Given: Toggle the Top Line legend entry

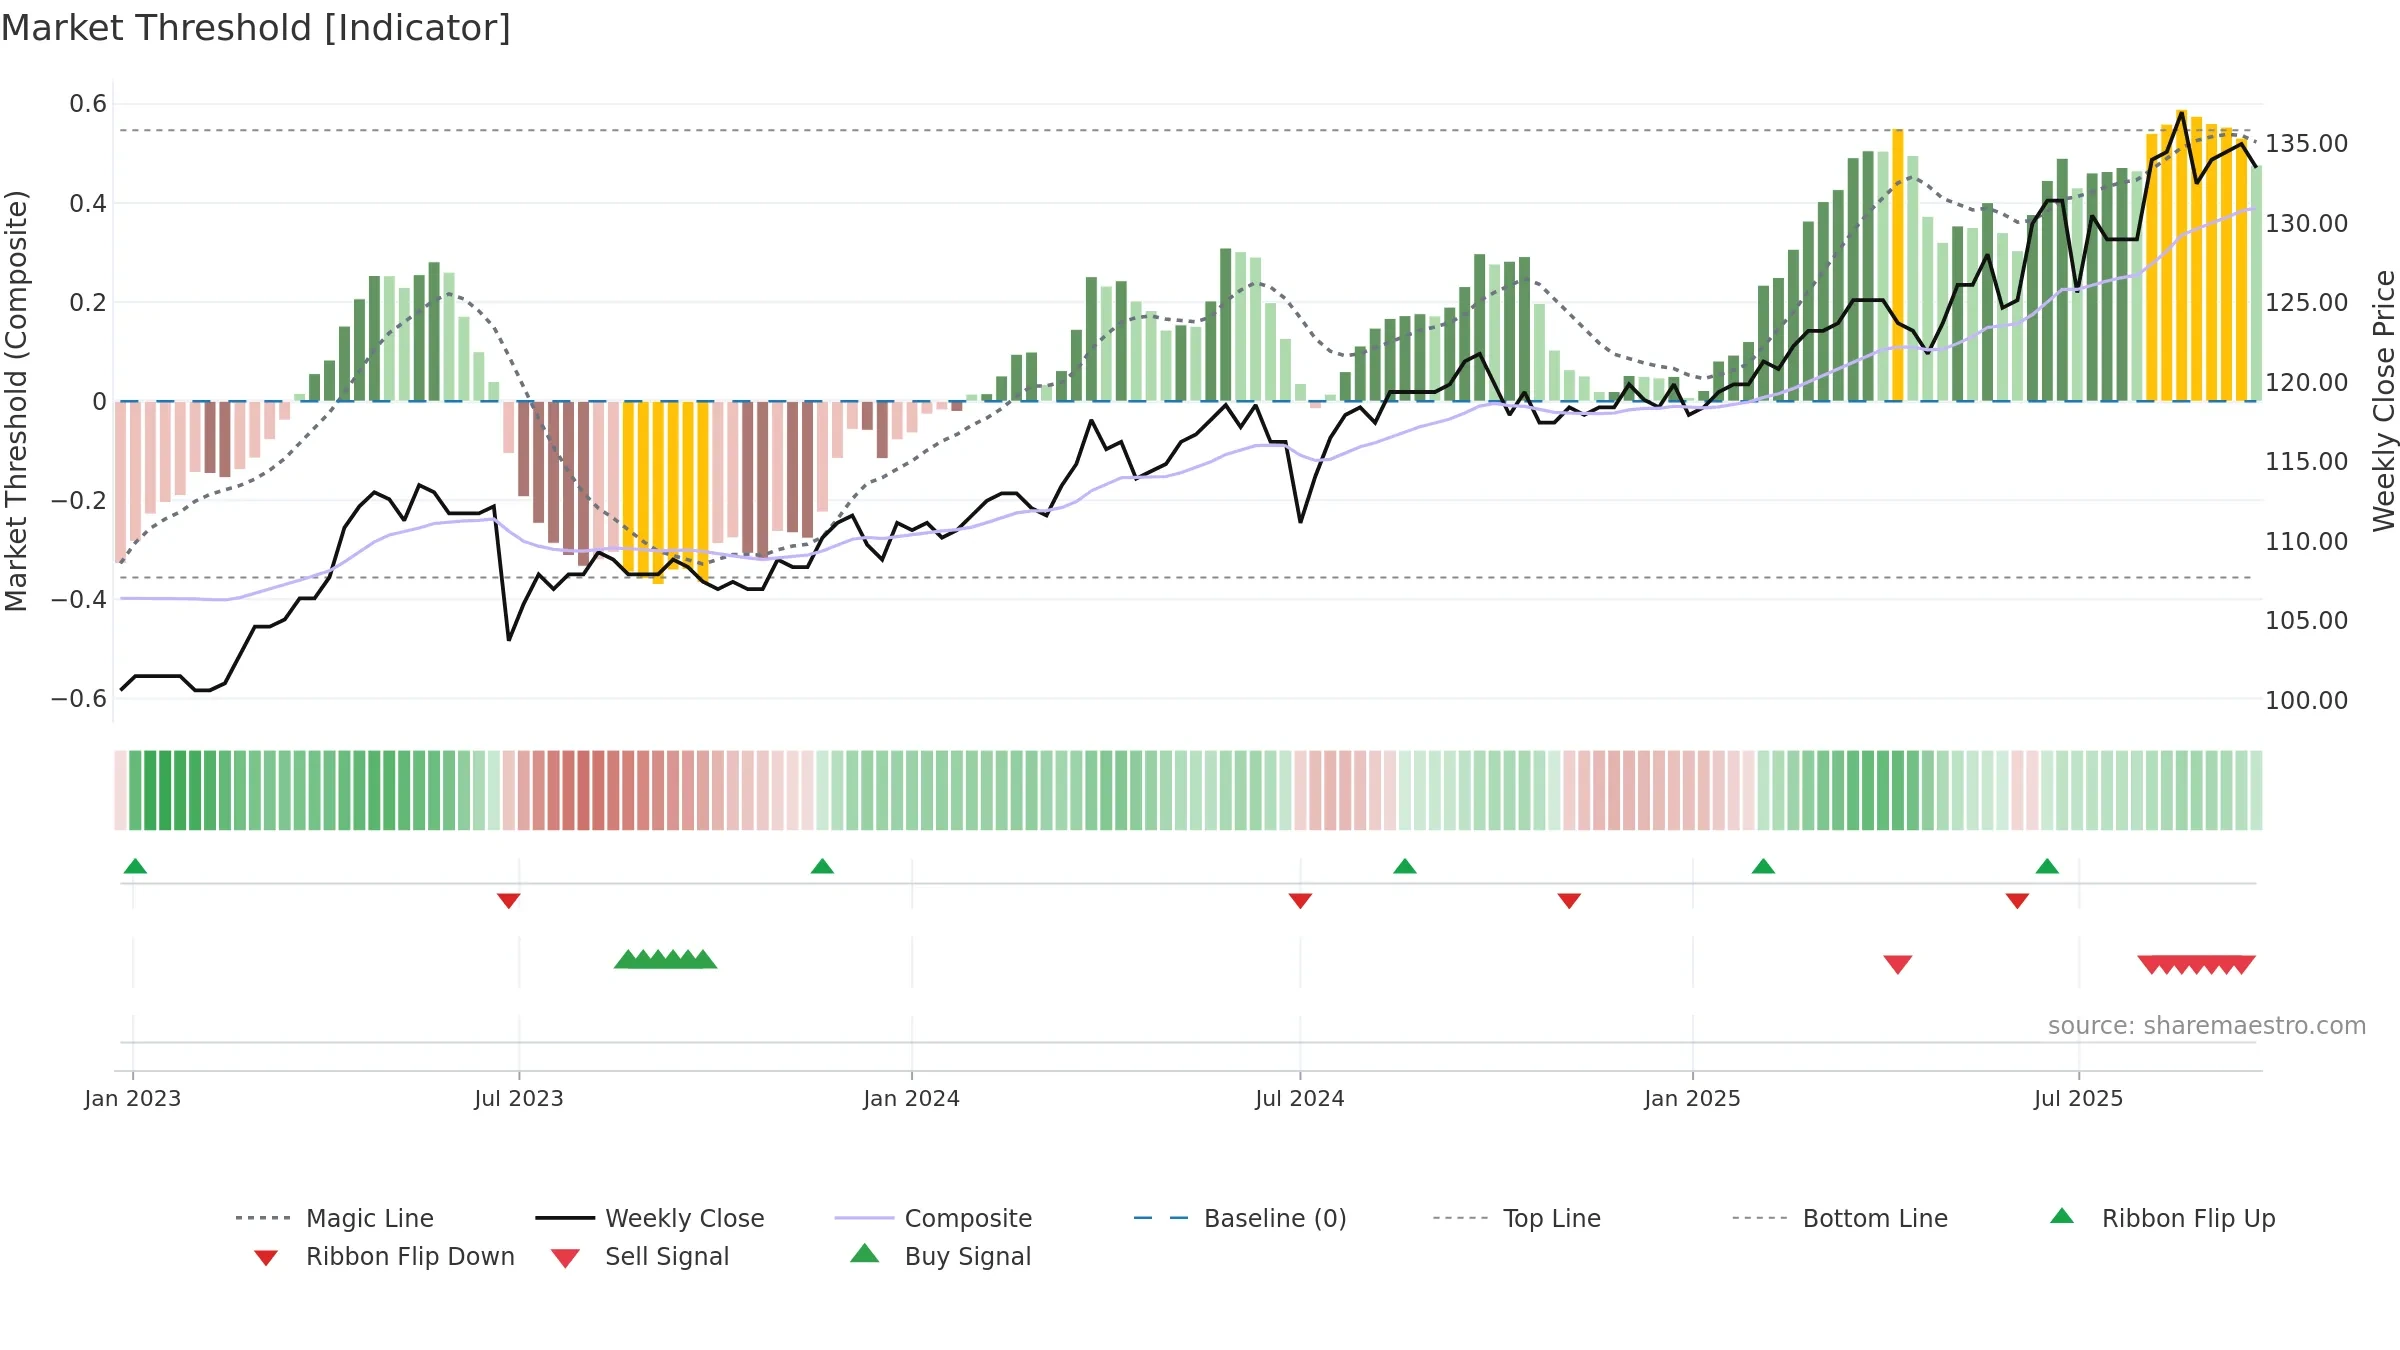Looking at the screenshot, I should (1516, 1218).
